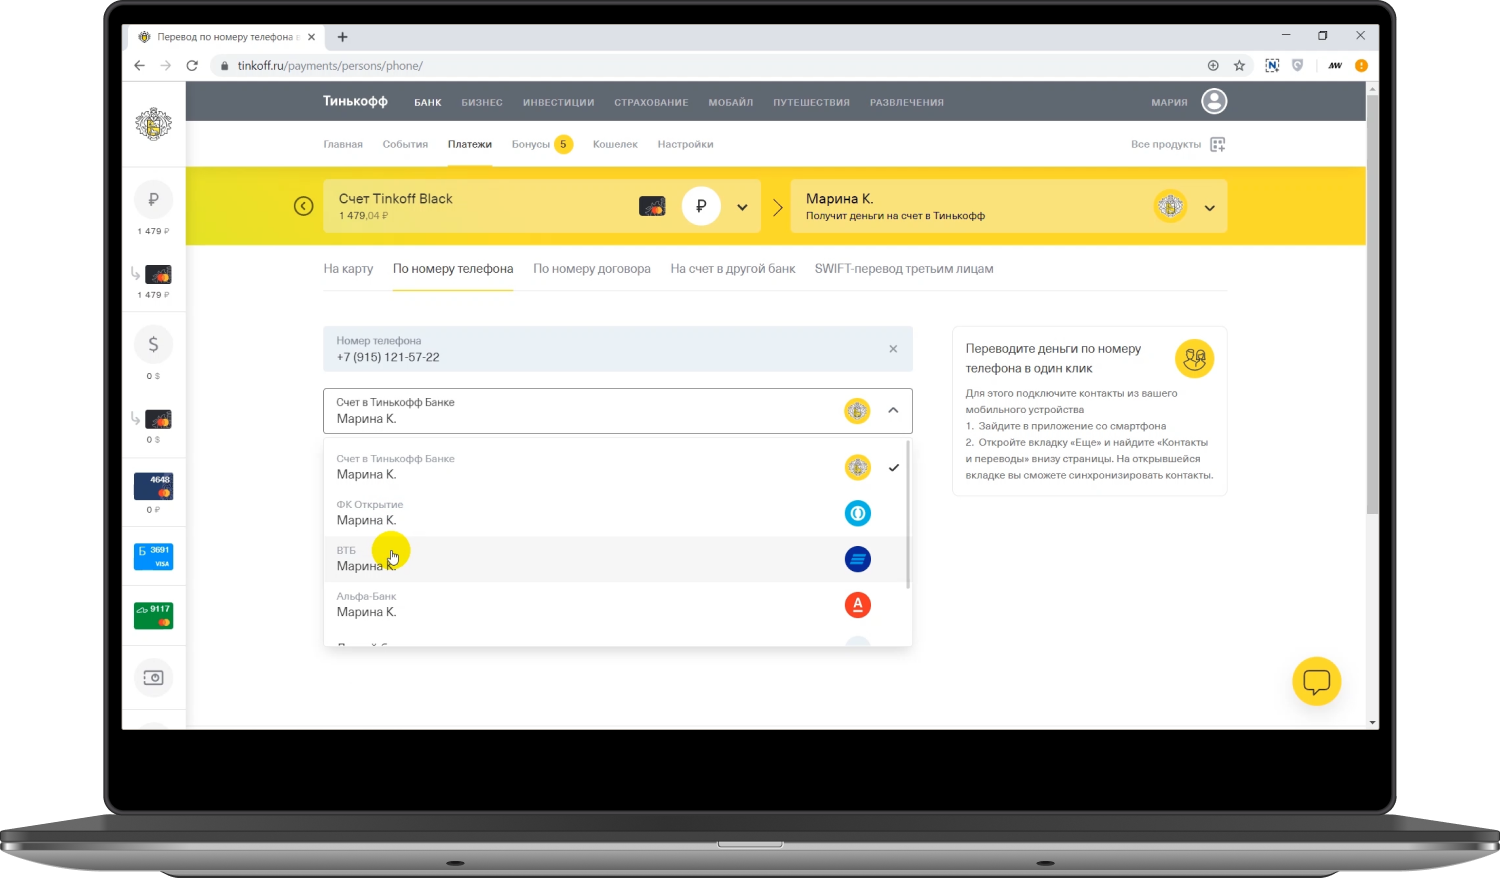Click the ФК Открытие blue logo icon
This screenshot has height=879, width=1500.
tap(858, 513)
